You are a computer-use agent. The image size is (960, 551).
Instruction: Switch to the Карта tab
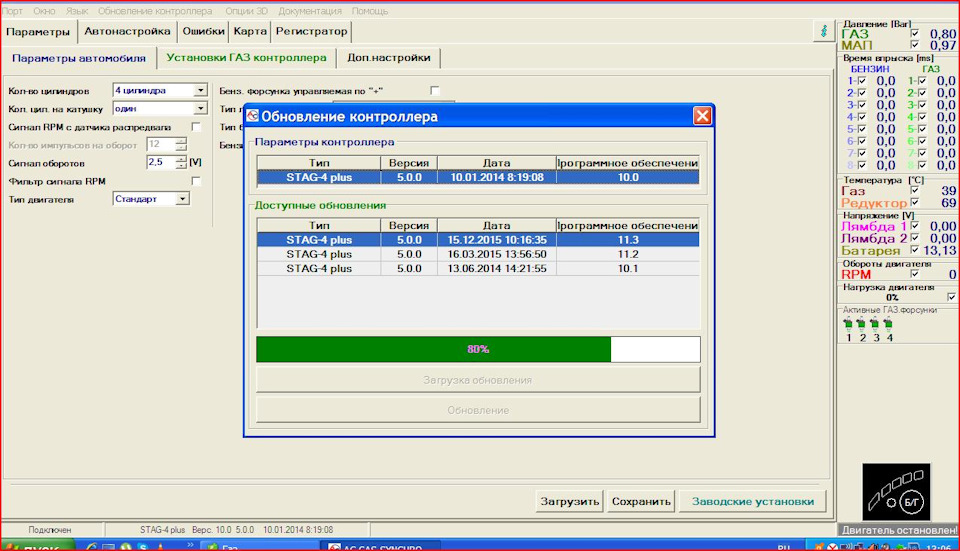tap(250, 31)
